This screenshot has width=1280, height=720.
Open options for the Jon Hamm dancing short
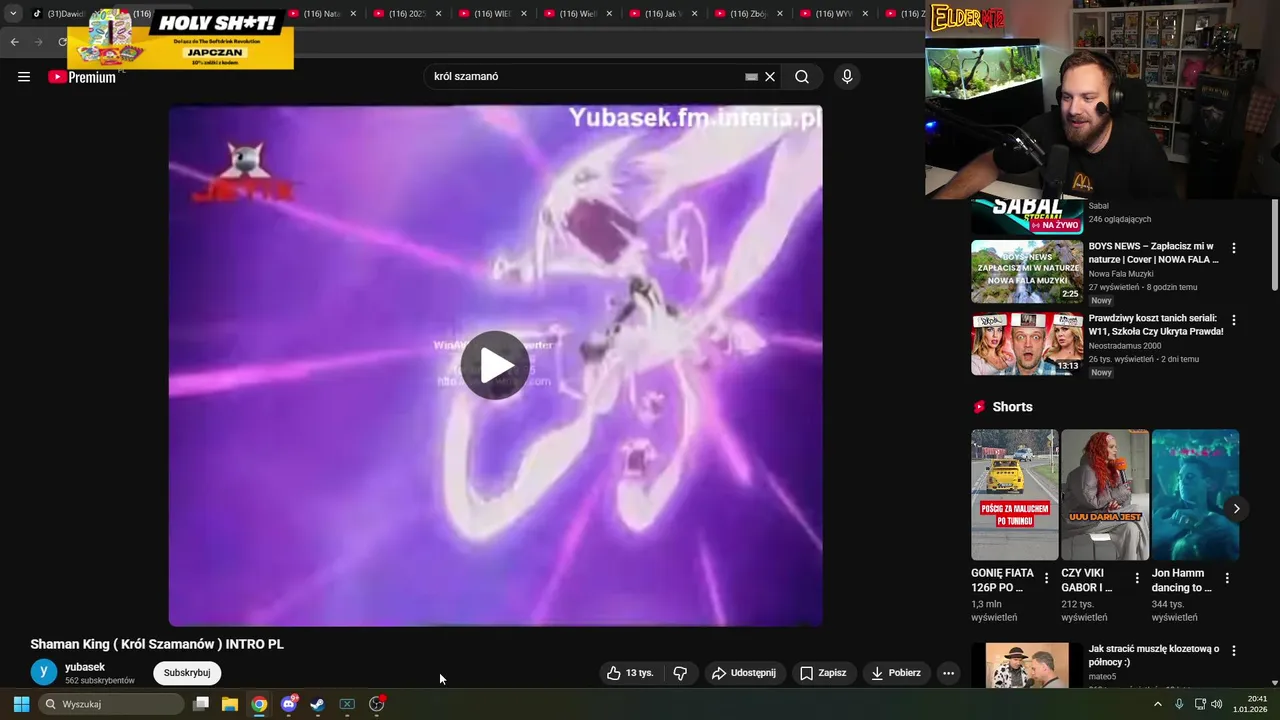[x=1227, y=578]
